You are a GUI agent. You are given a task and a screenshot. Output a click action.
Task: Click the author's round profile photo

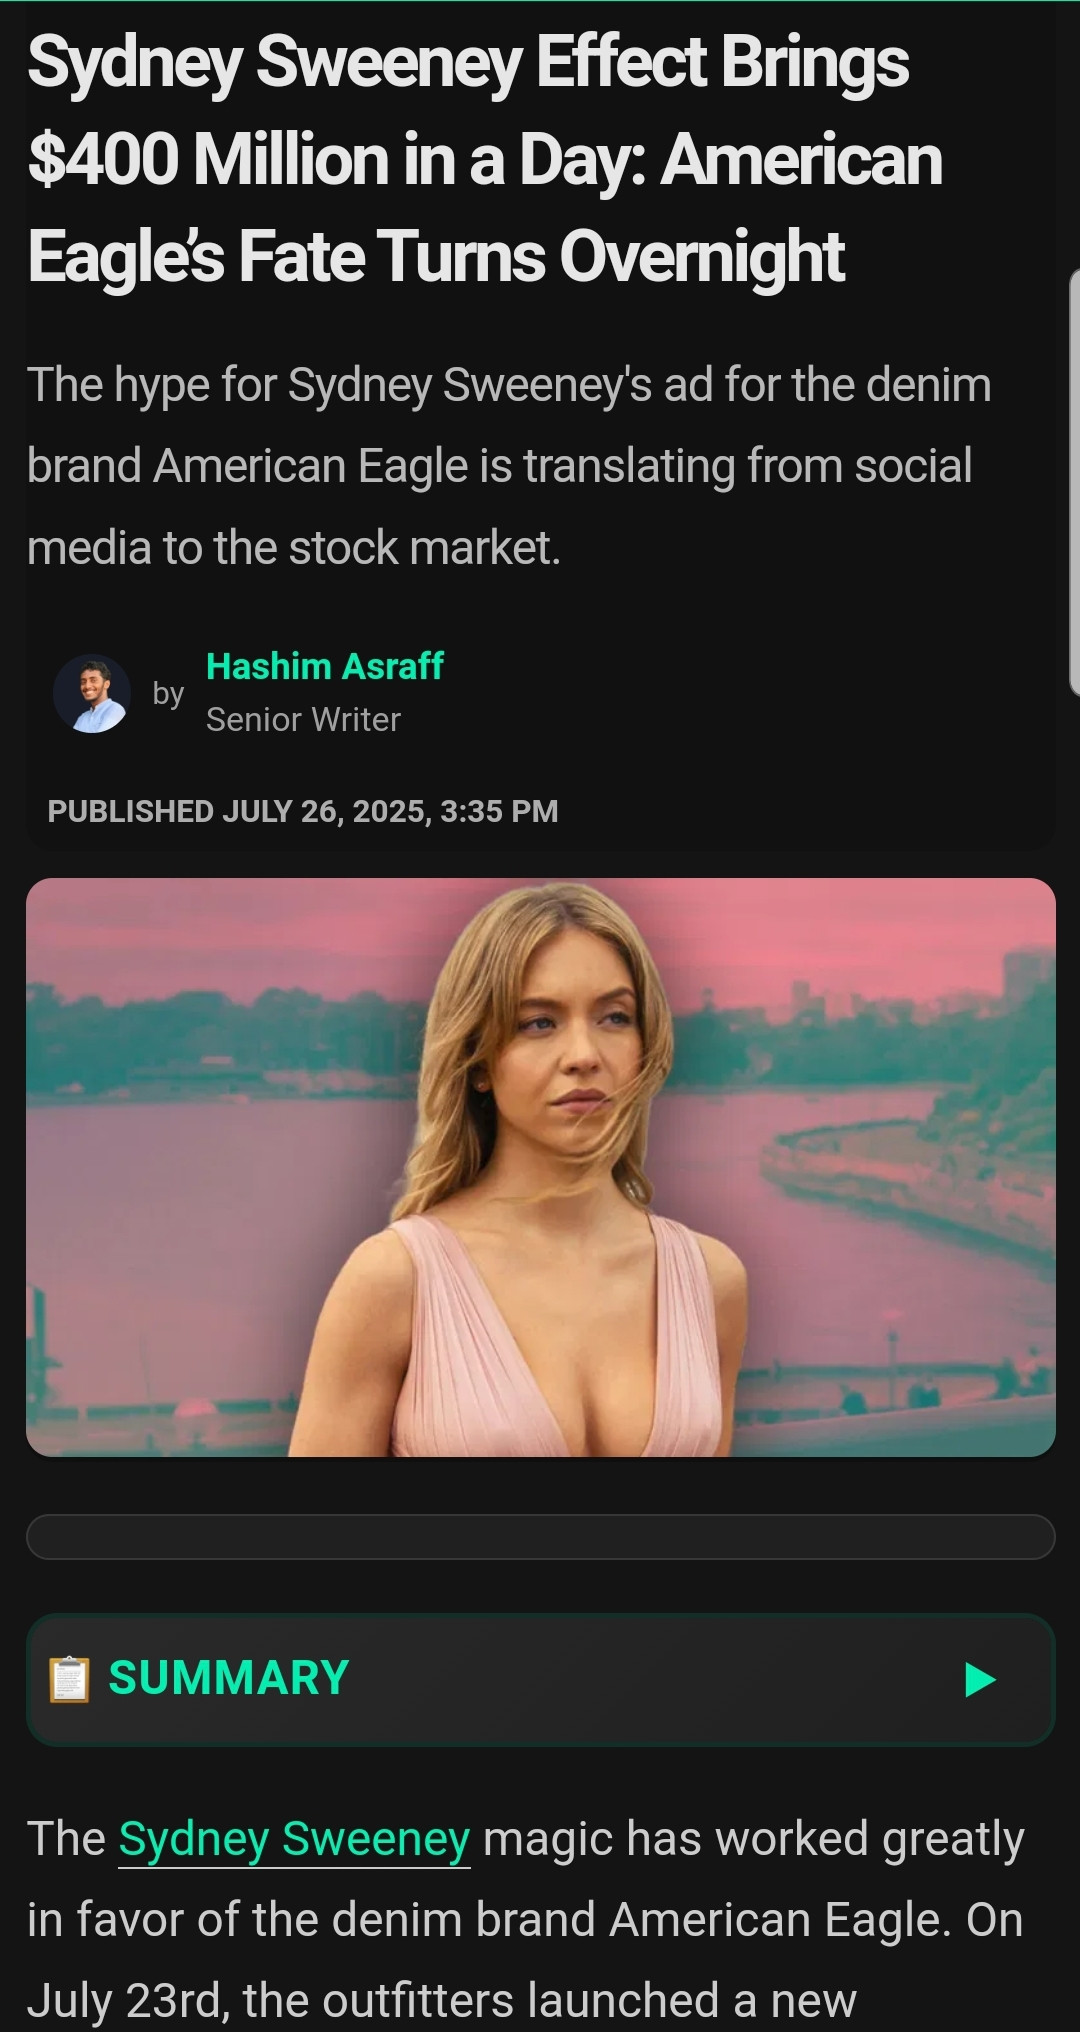[92, 694]
